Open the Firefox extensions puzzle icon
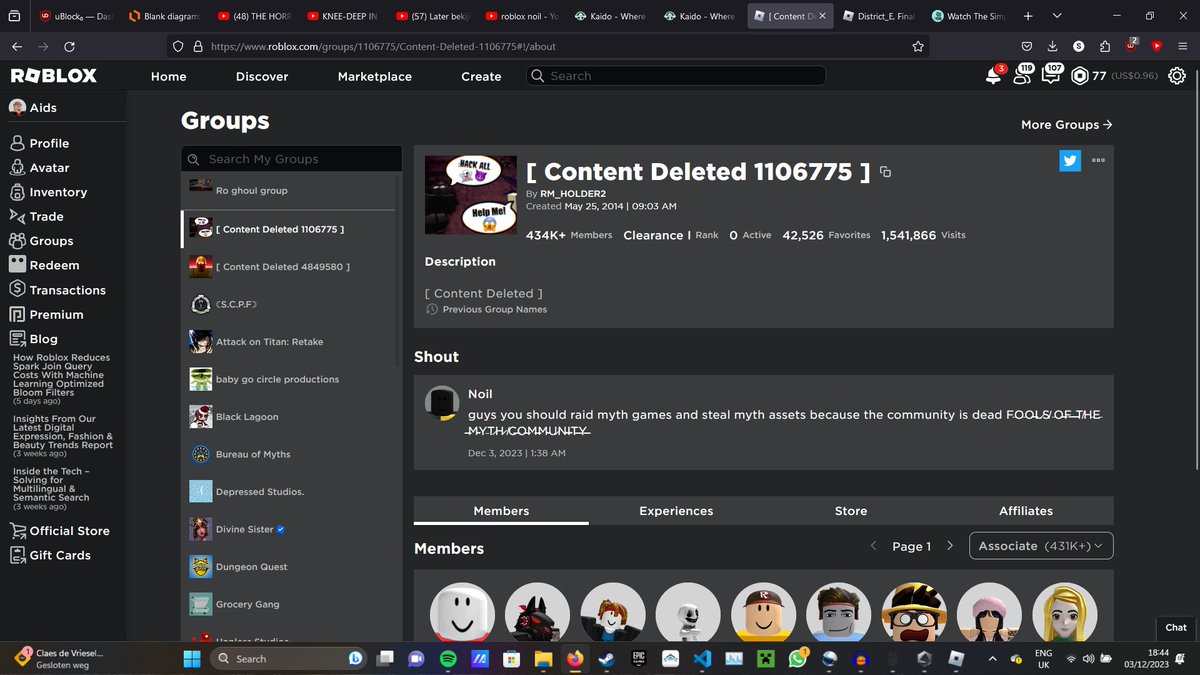 tap(1104, 46)
